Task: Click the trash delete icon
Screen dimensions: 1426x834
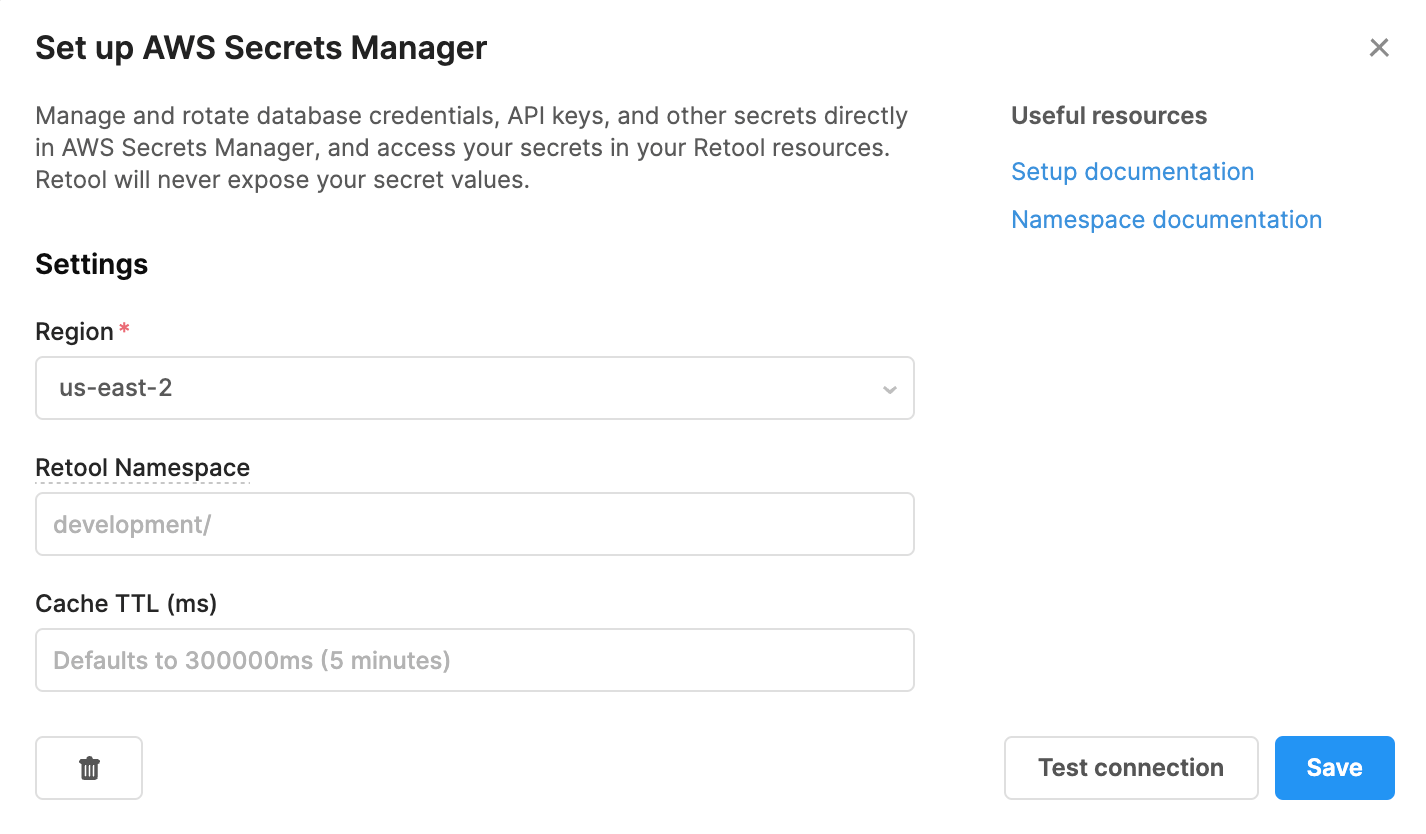Action: tap(89, 768)
